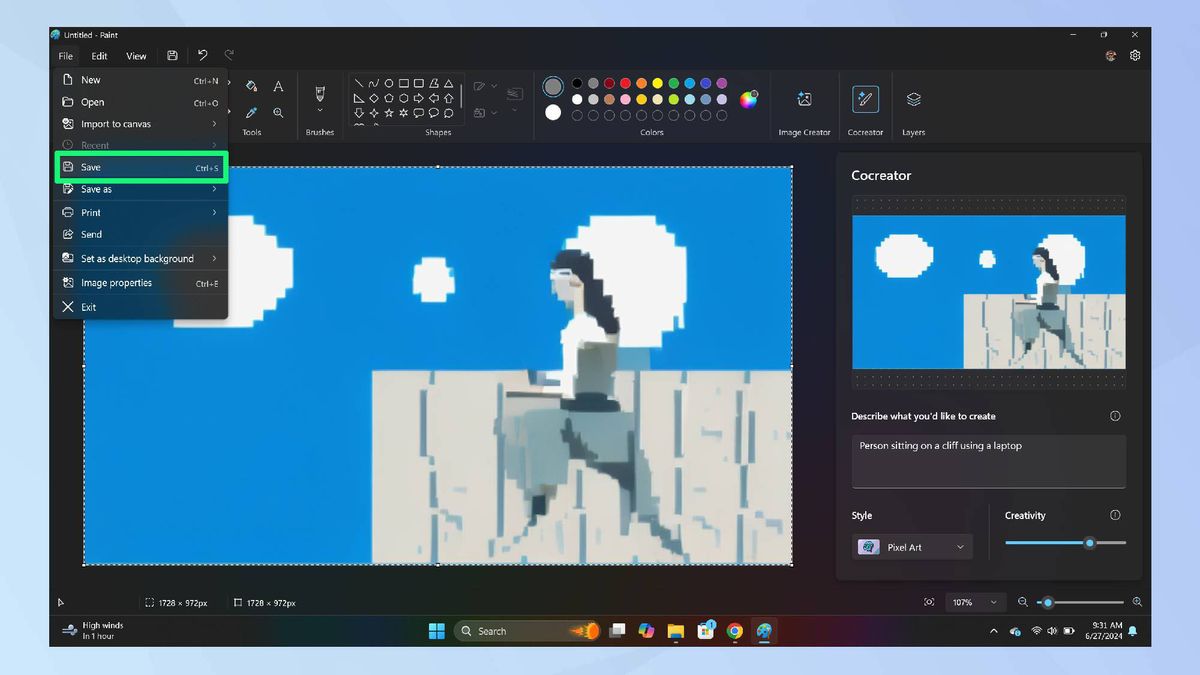Select the oval shape tool
The height and width of the screenshot is (675, 1200).
(x=388, y=85)
